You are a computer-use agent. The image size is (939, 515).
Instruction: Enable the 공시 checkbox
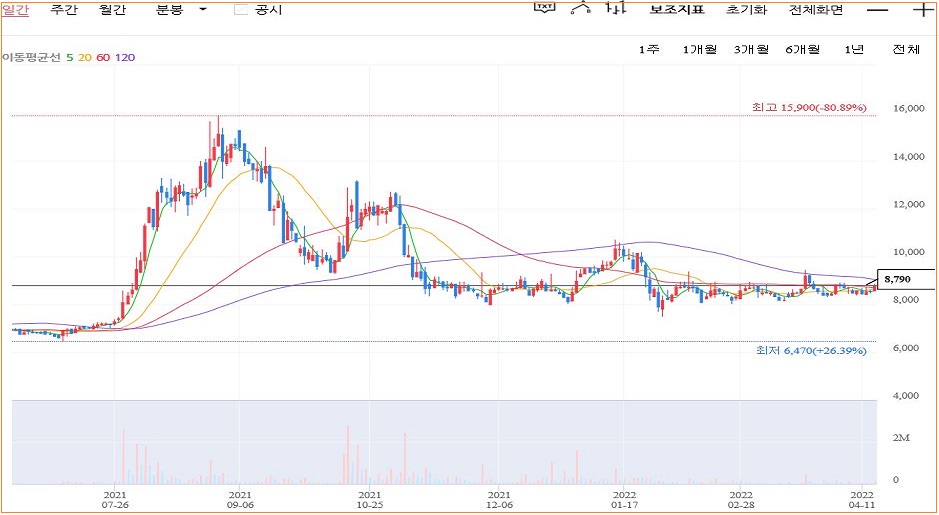pyautogui.click(x=240, y=10)
